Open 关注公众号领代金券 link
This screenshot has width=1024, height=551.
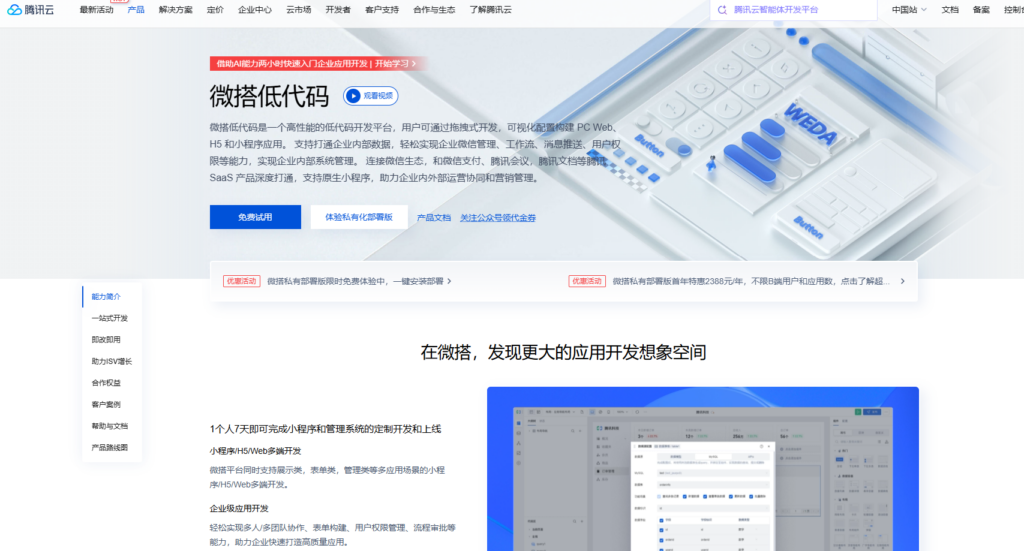[498, 217]
